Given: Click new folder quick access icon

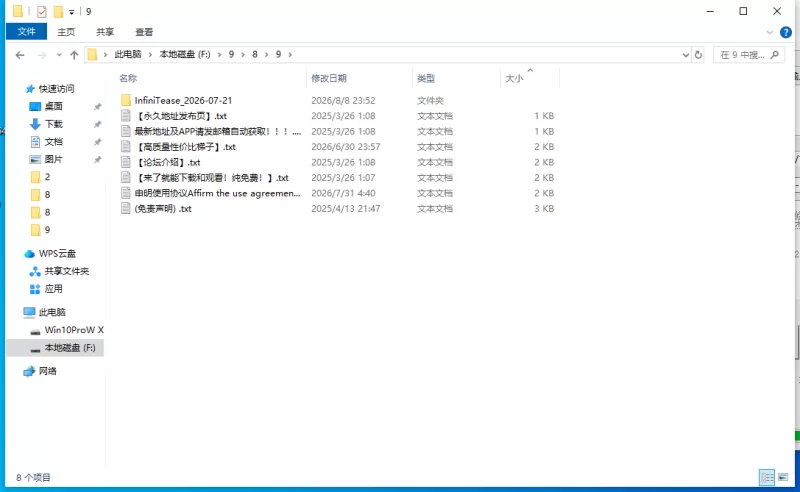Looking at the screenshot, I should [59, 11].
